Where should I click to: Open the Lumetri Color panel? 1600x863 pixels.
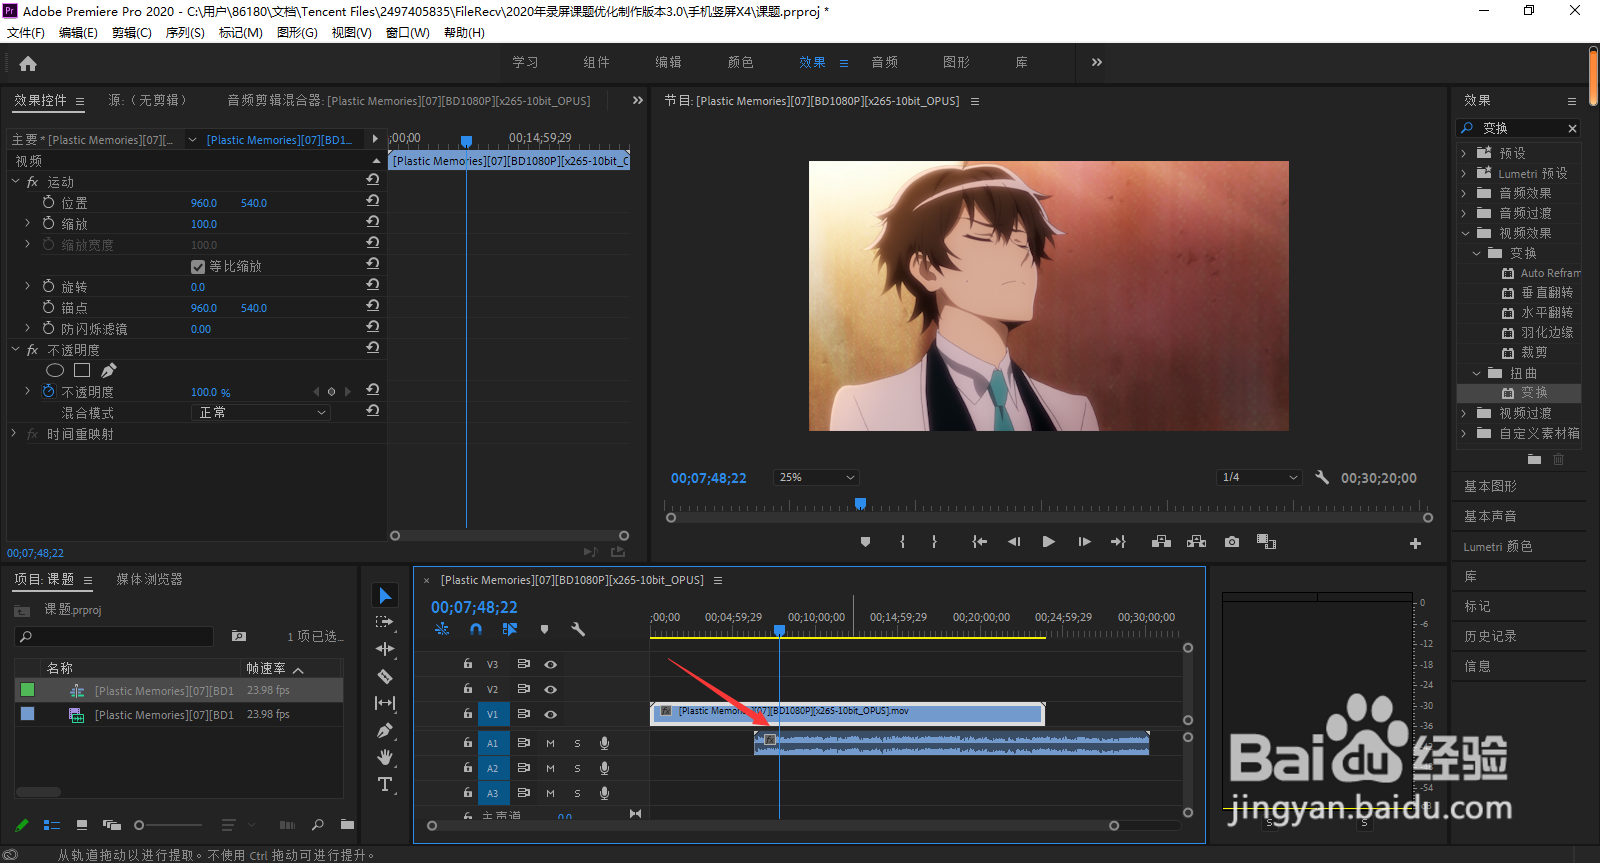1497,546
